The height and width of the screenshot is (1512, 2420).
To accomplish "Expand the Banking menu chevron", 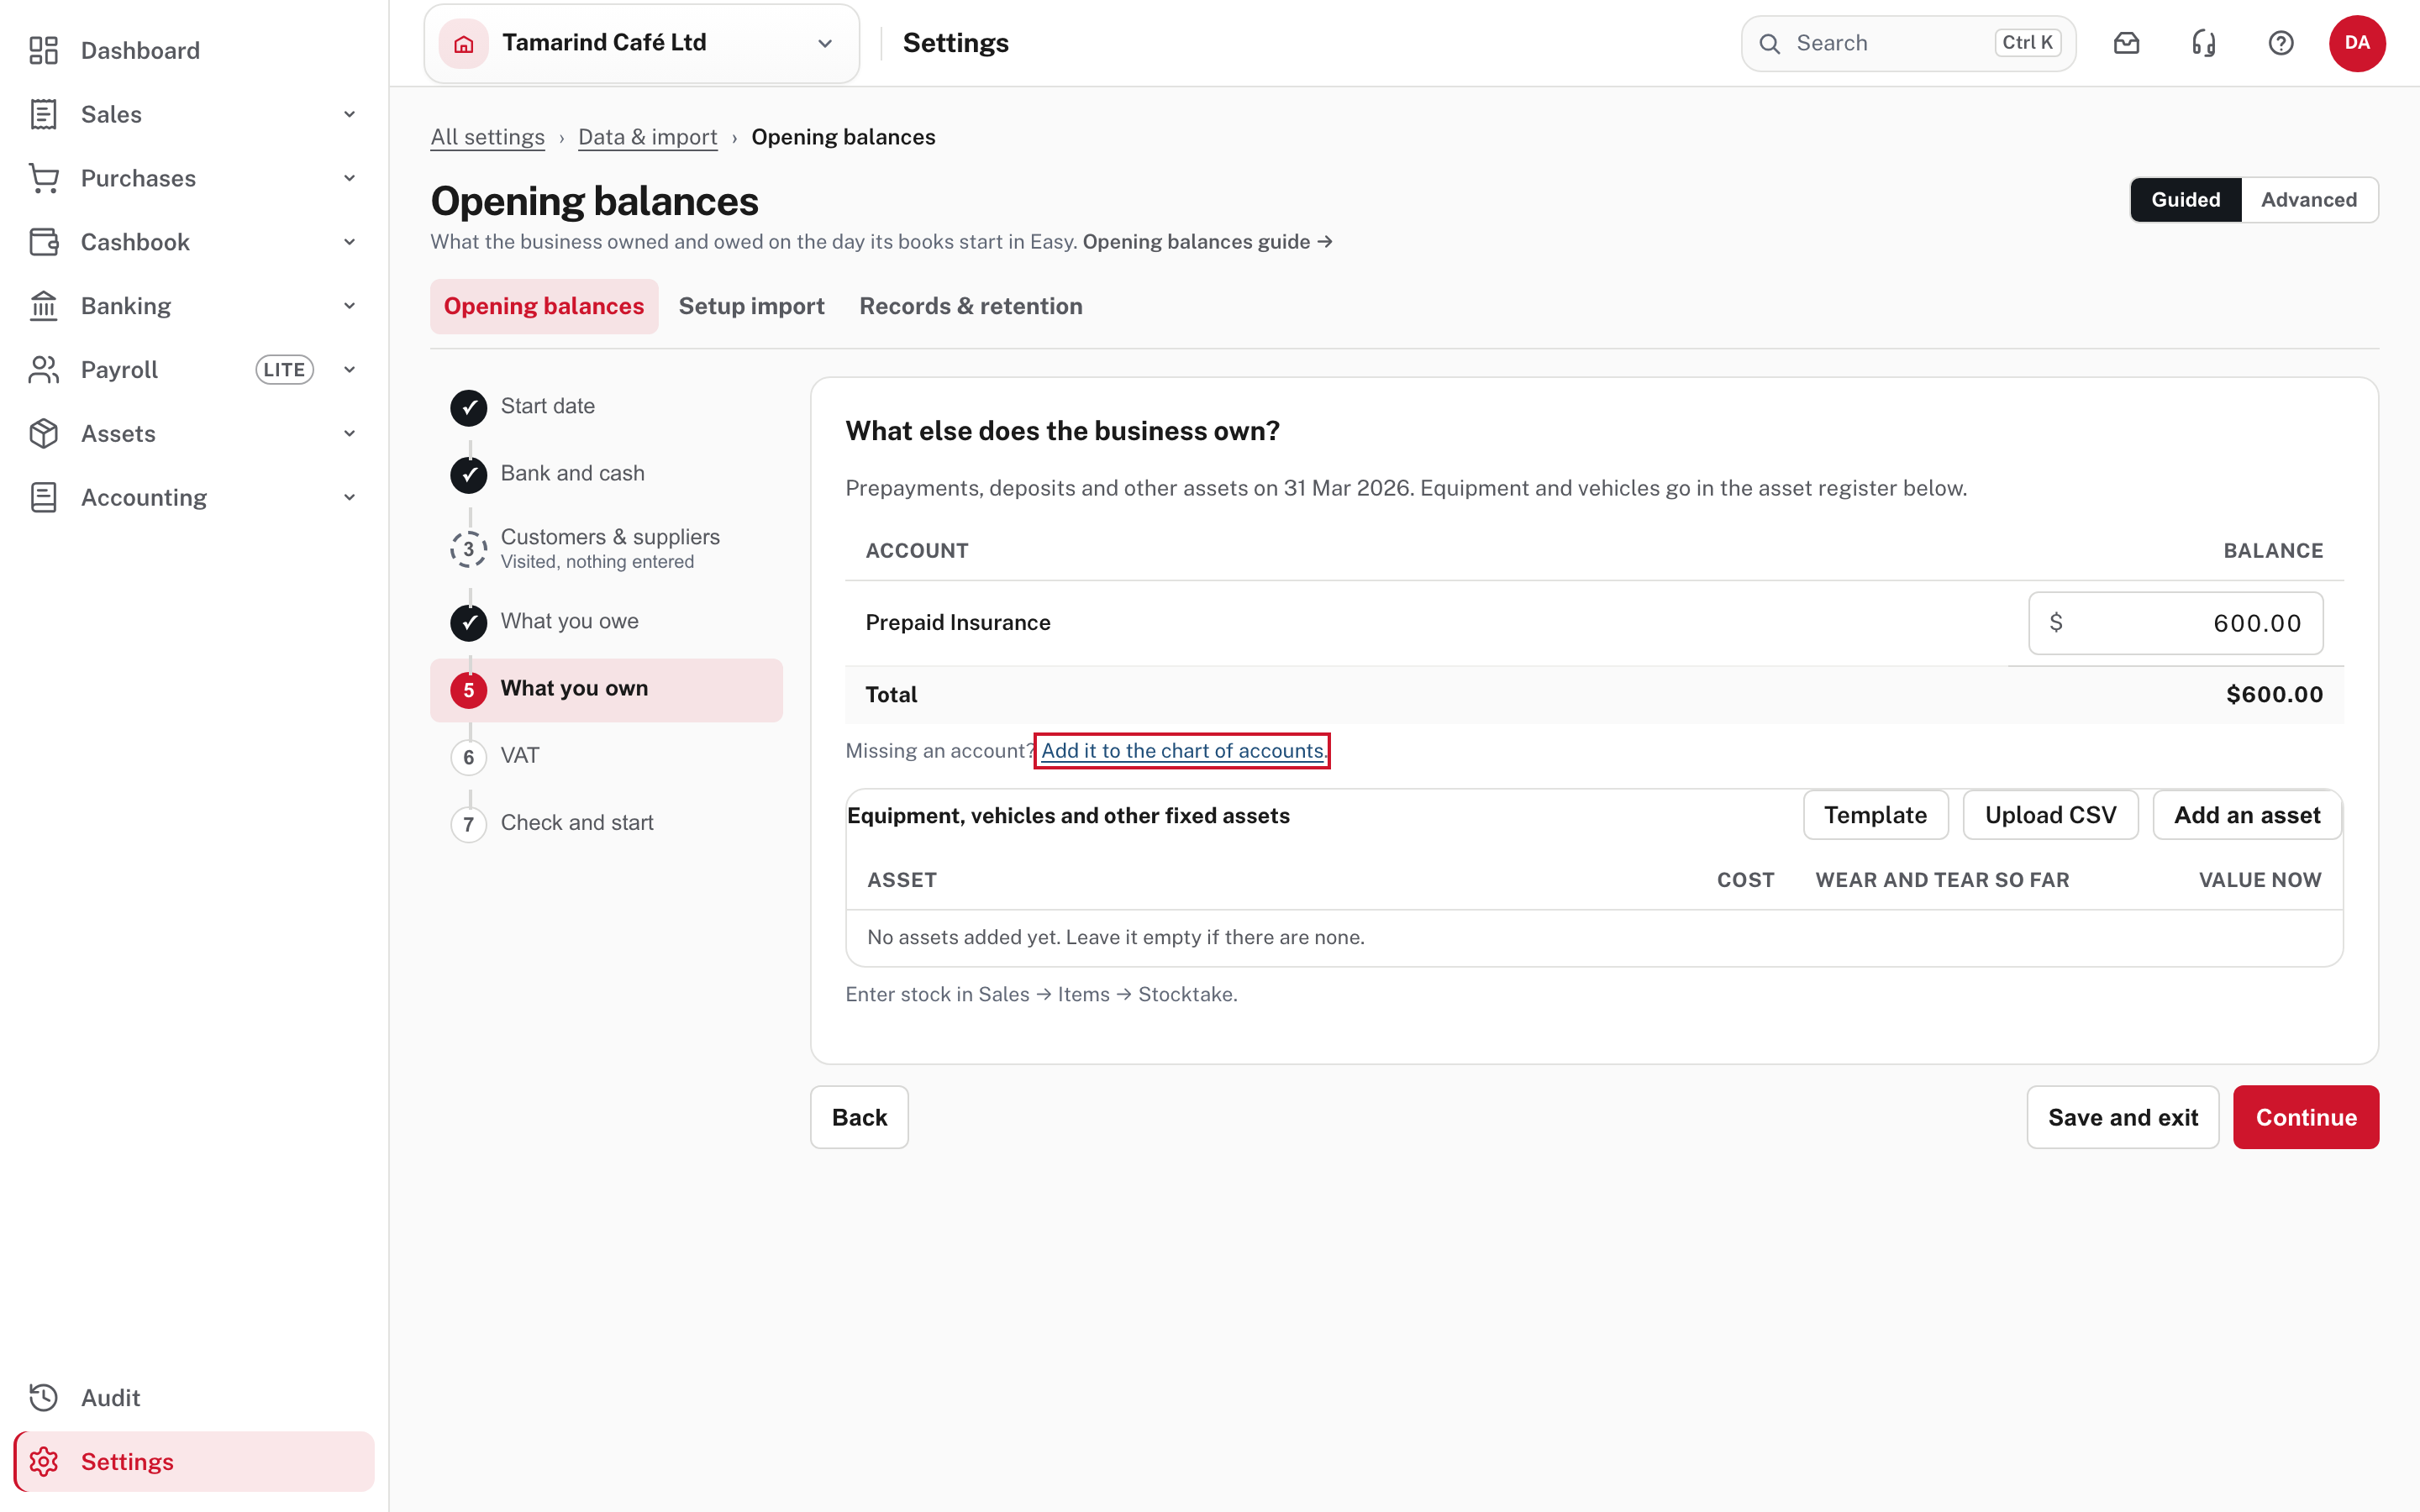I will pyautogui.click(x=349, y=306).
